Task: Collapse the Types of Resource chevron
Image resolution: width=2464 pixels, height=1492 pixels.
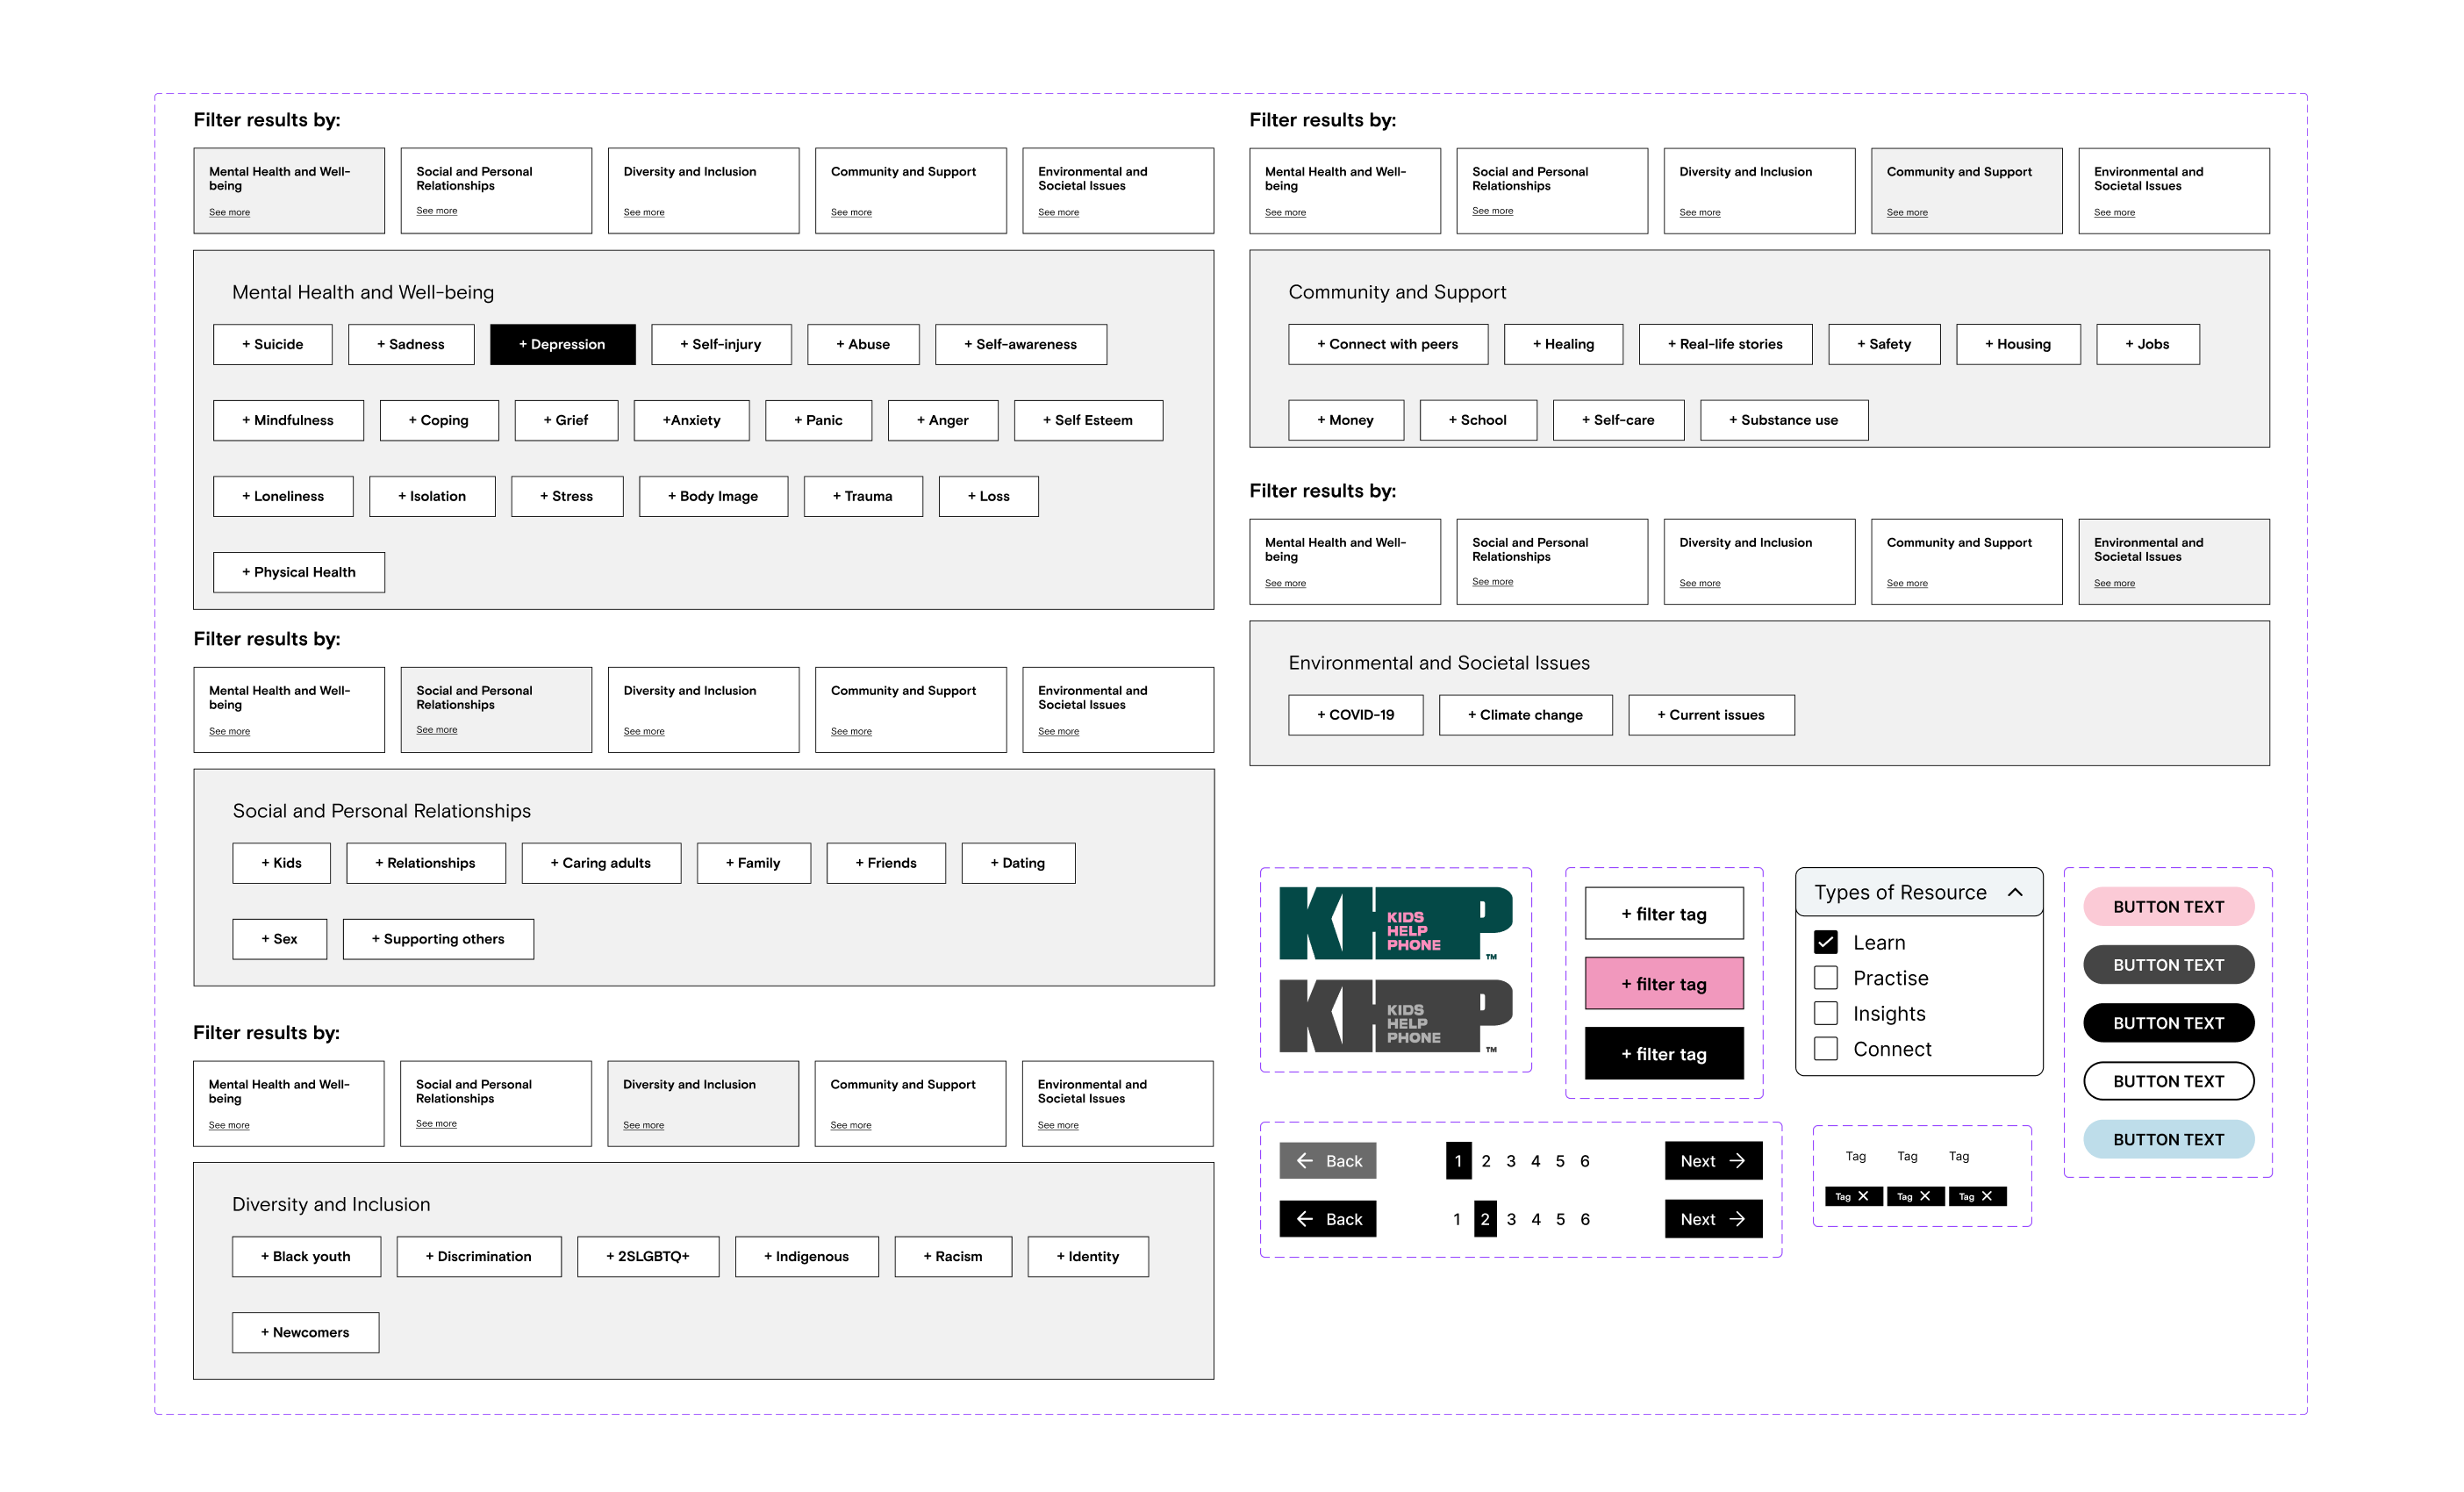Action: pos(2015,892)
